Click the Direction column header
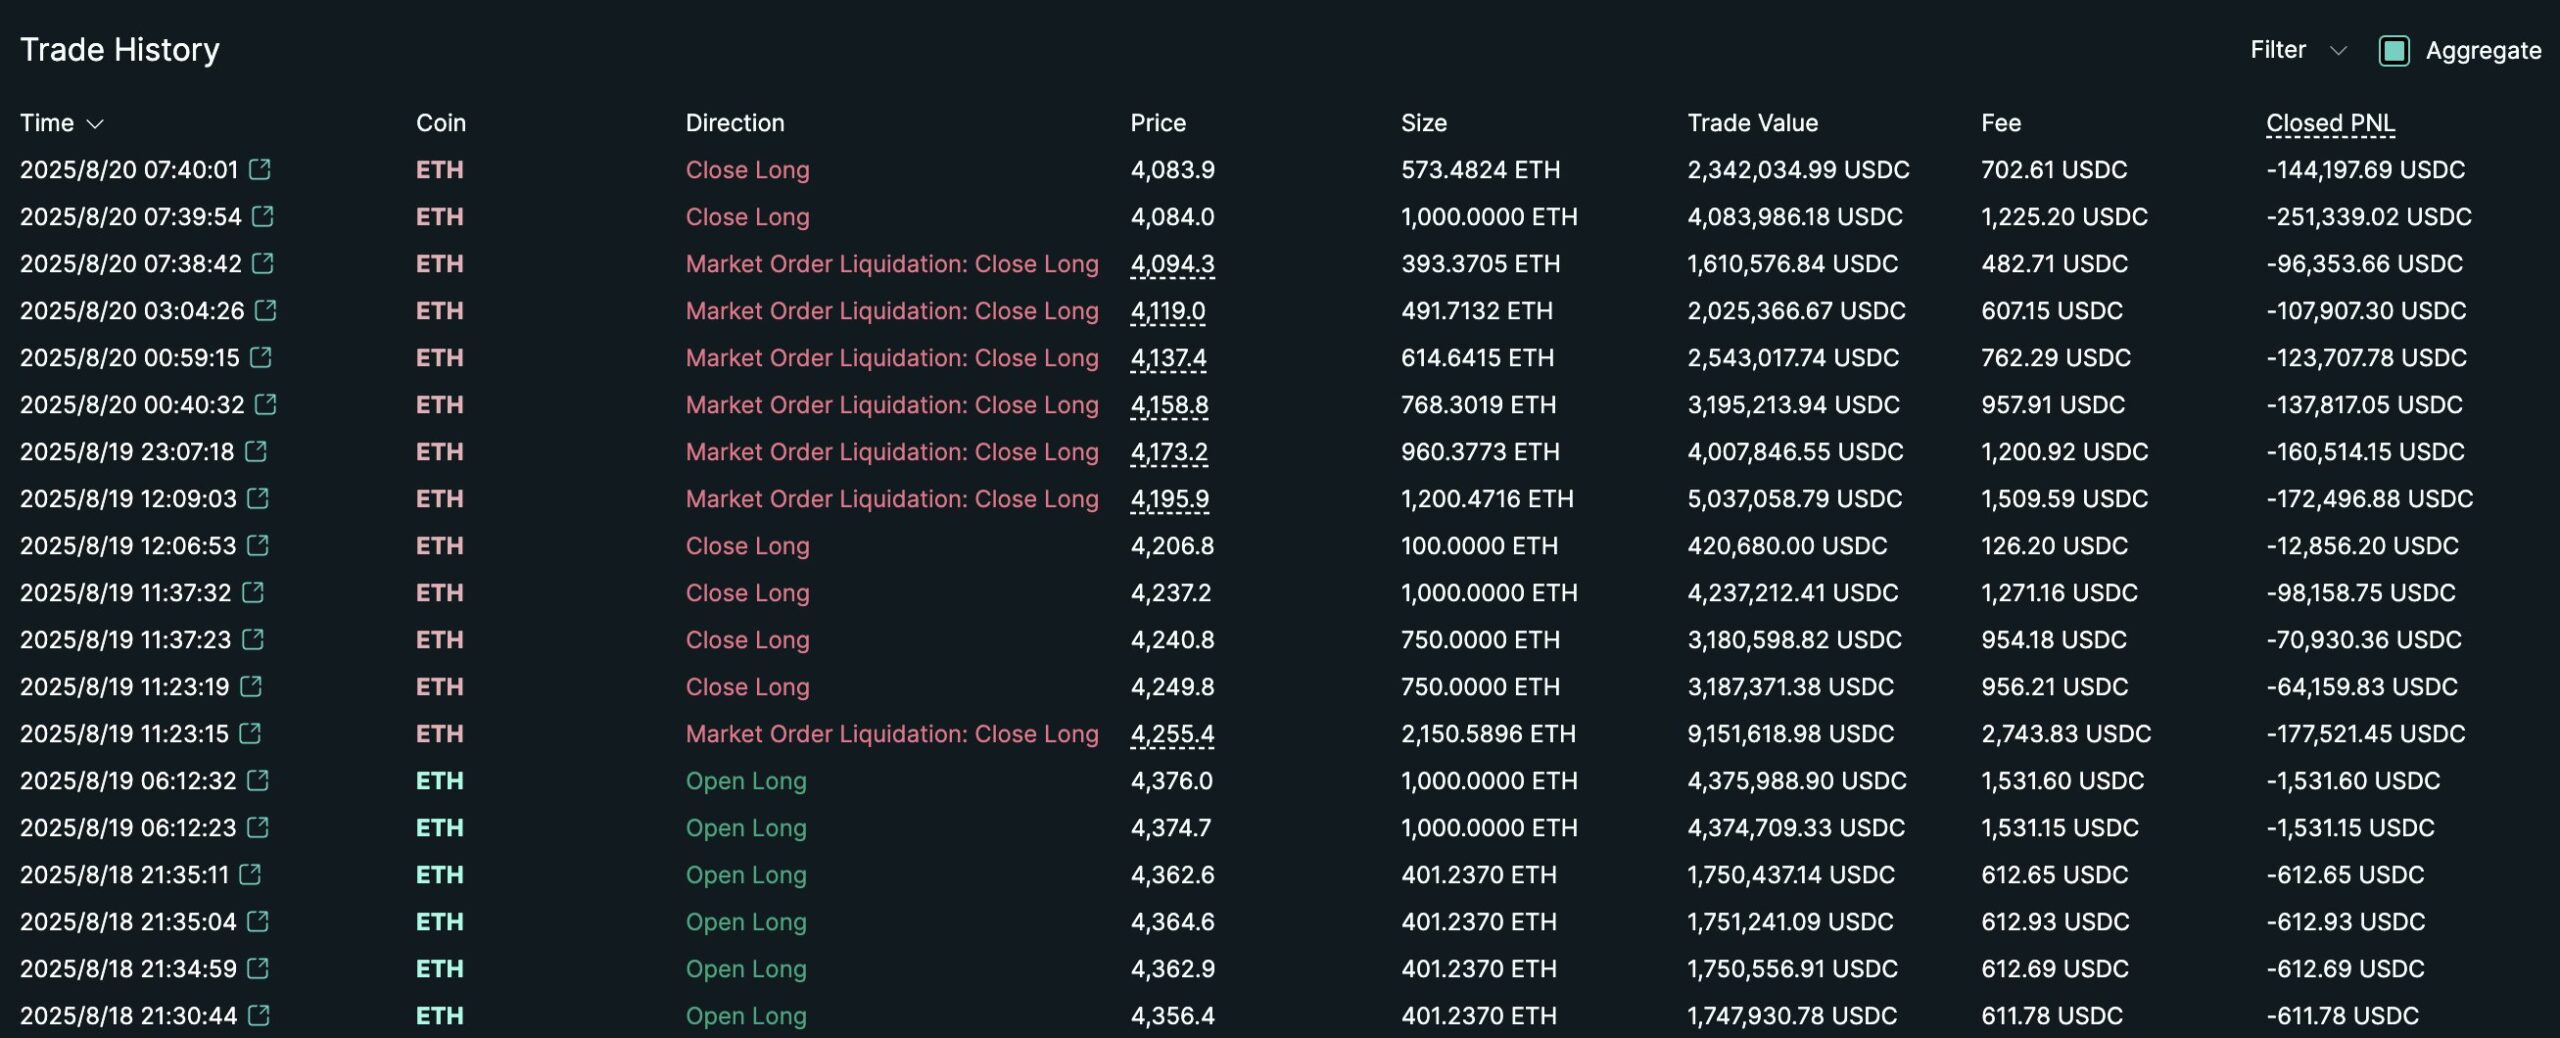Image resolution: width=2560 pixels, height=1038 pixels. click(734, 123)
